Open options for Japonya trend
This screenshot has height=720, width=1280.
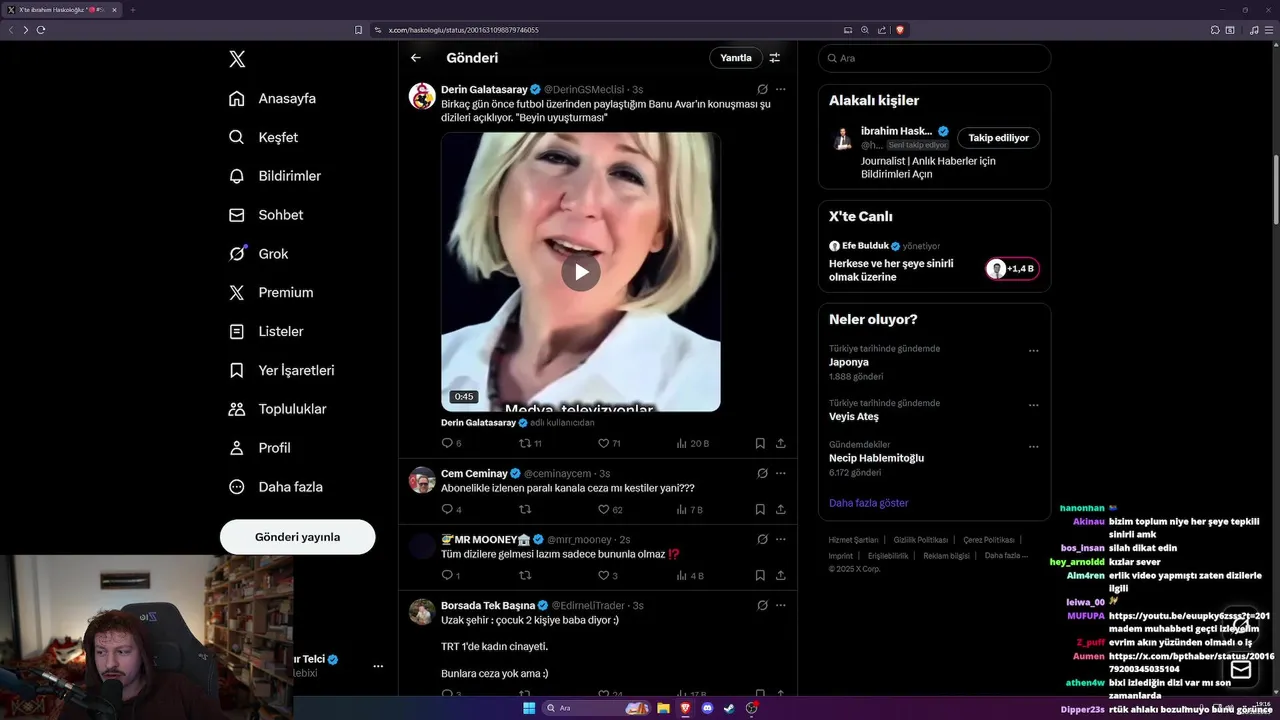1033,351
